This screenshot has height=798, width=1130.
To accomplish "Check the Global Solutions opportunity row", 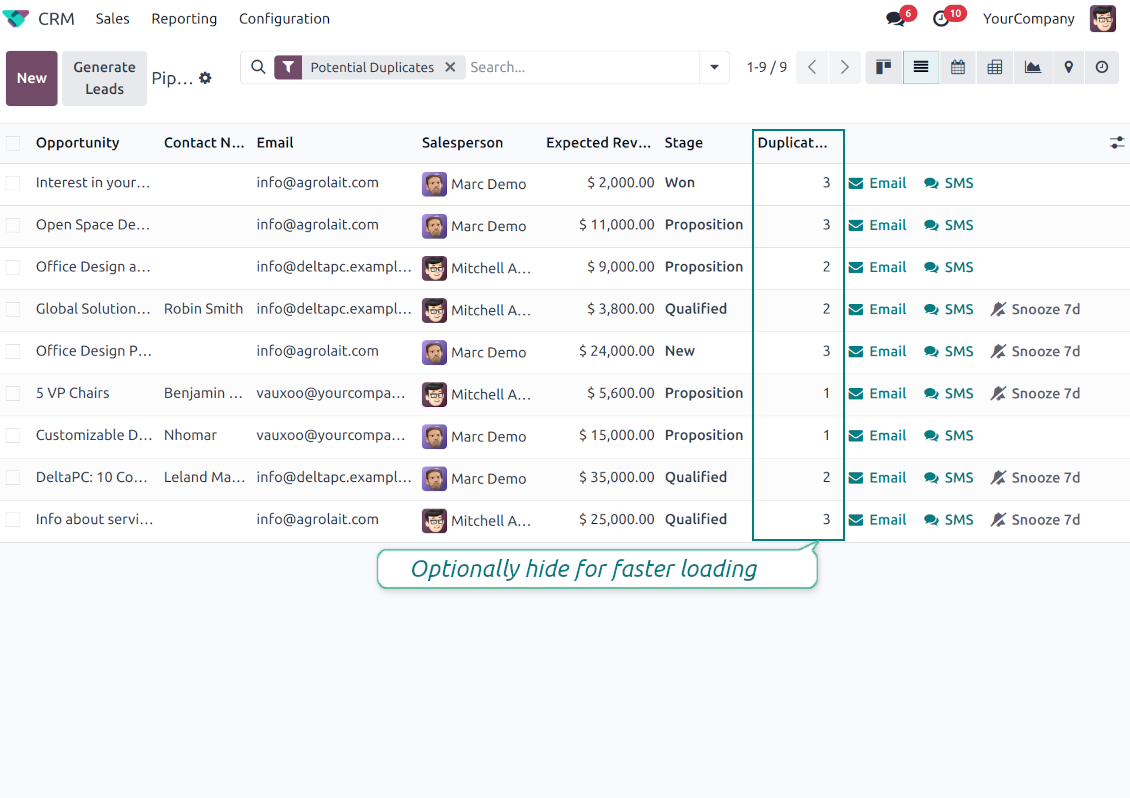I will (x=13, y=310).
